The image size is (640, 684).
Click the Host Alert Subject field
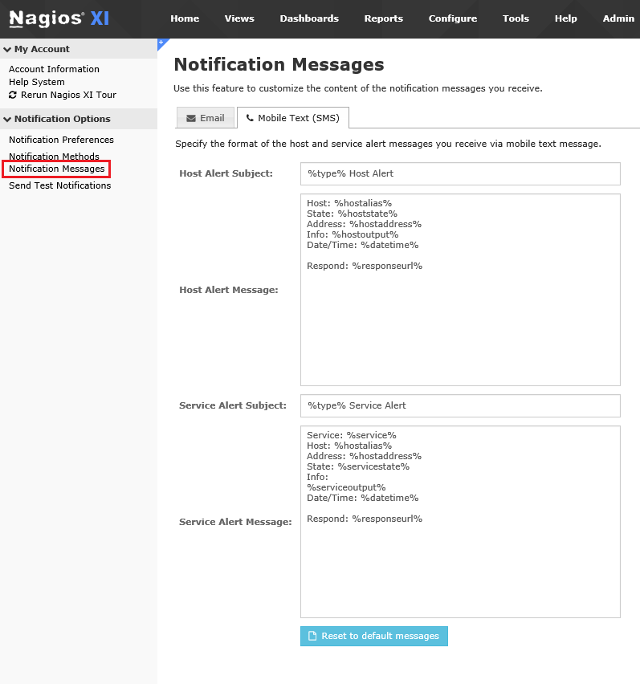460,174
